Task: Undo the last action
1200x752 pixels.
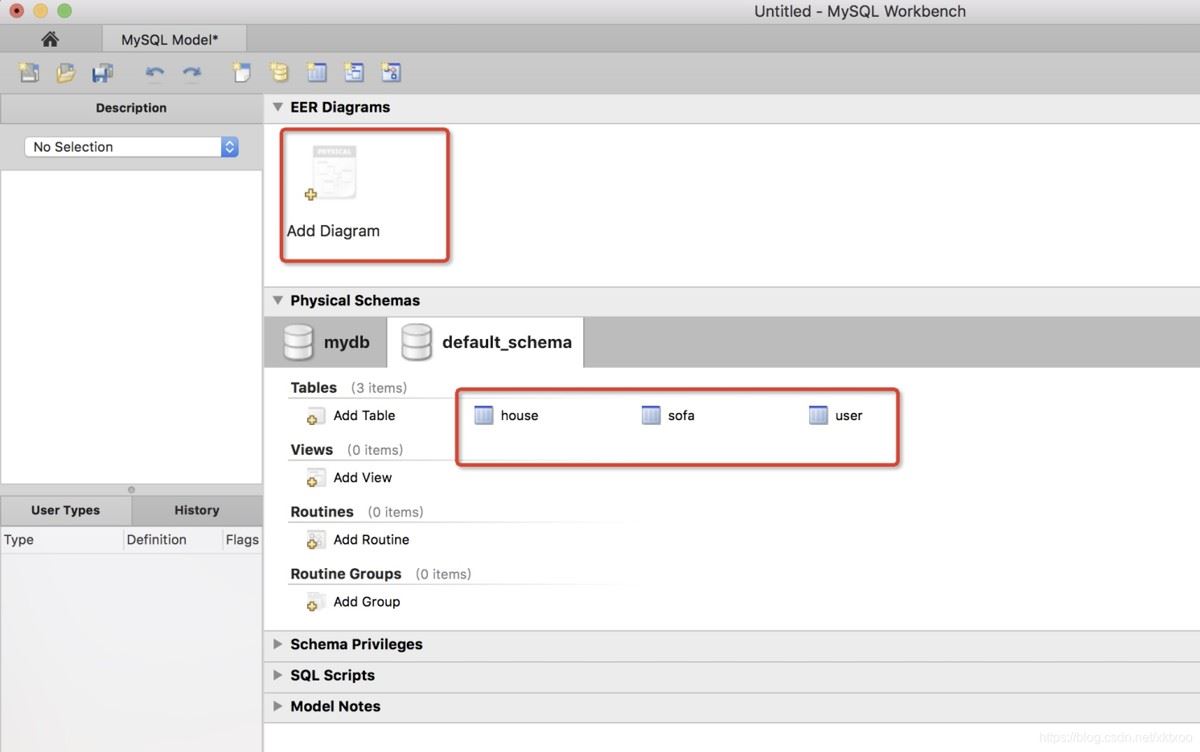Action: pos(154,72)
